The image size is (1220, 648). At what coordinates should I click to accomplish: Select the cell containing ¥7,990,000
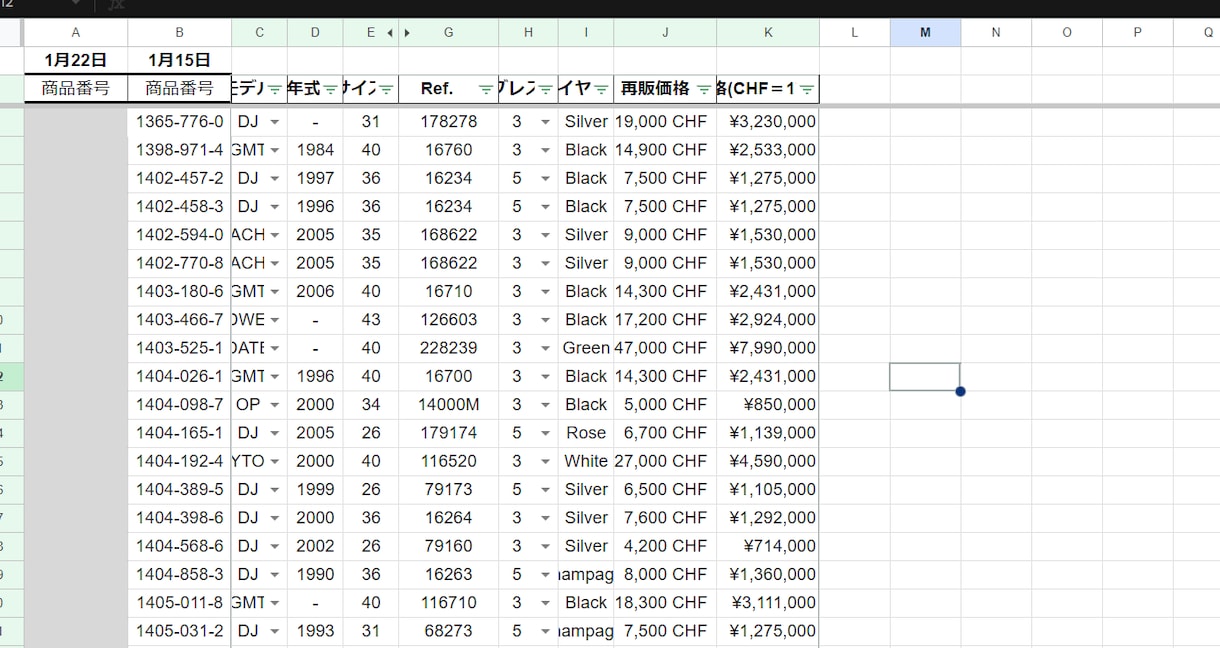tap(768, 348)
